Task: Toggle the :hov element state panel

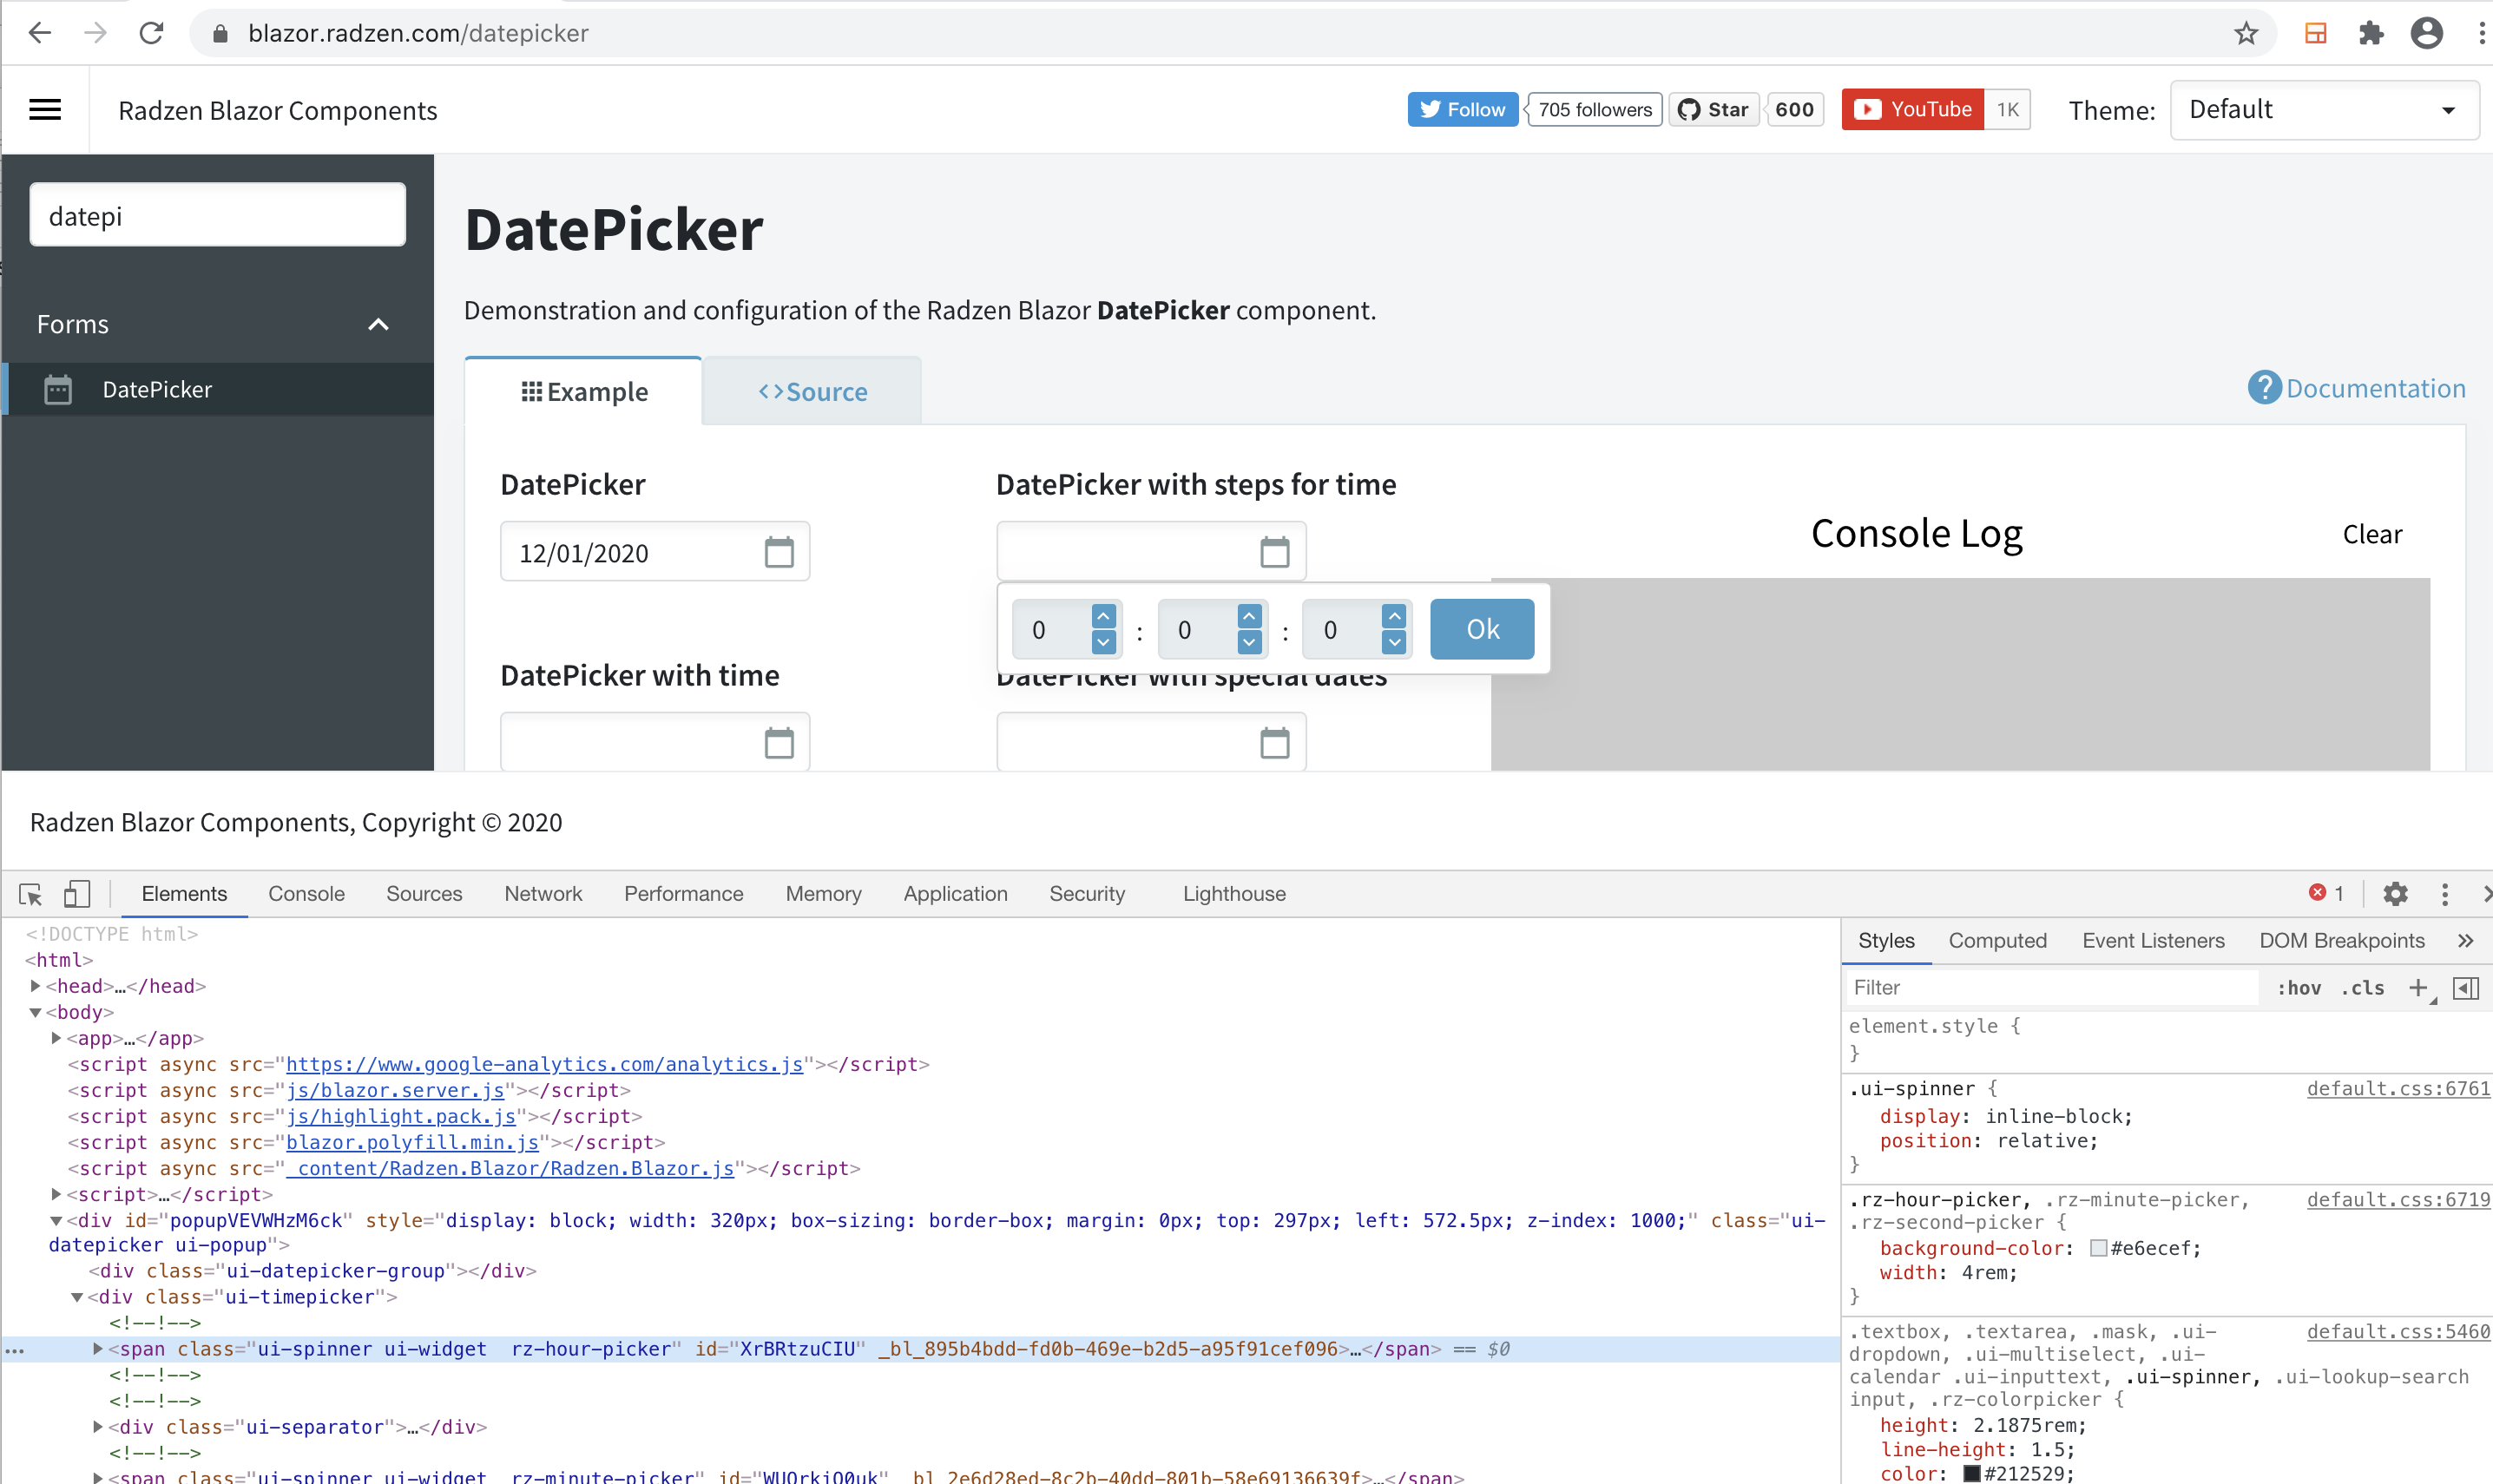Action: tap(2299, 988)
